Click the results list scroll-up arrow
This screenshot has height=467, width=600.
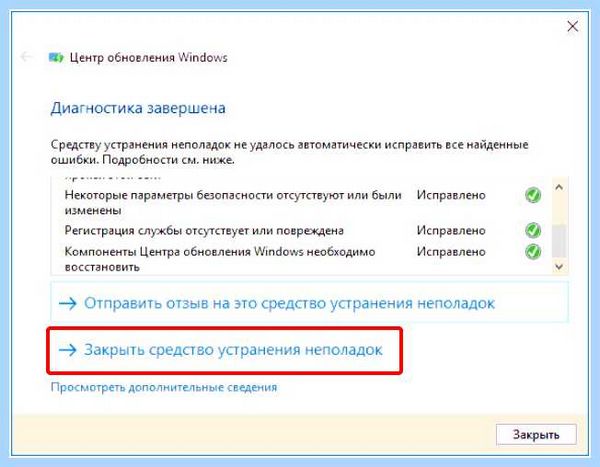pos(559,187)
